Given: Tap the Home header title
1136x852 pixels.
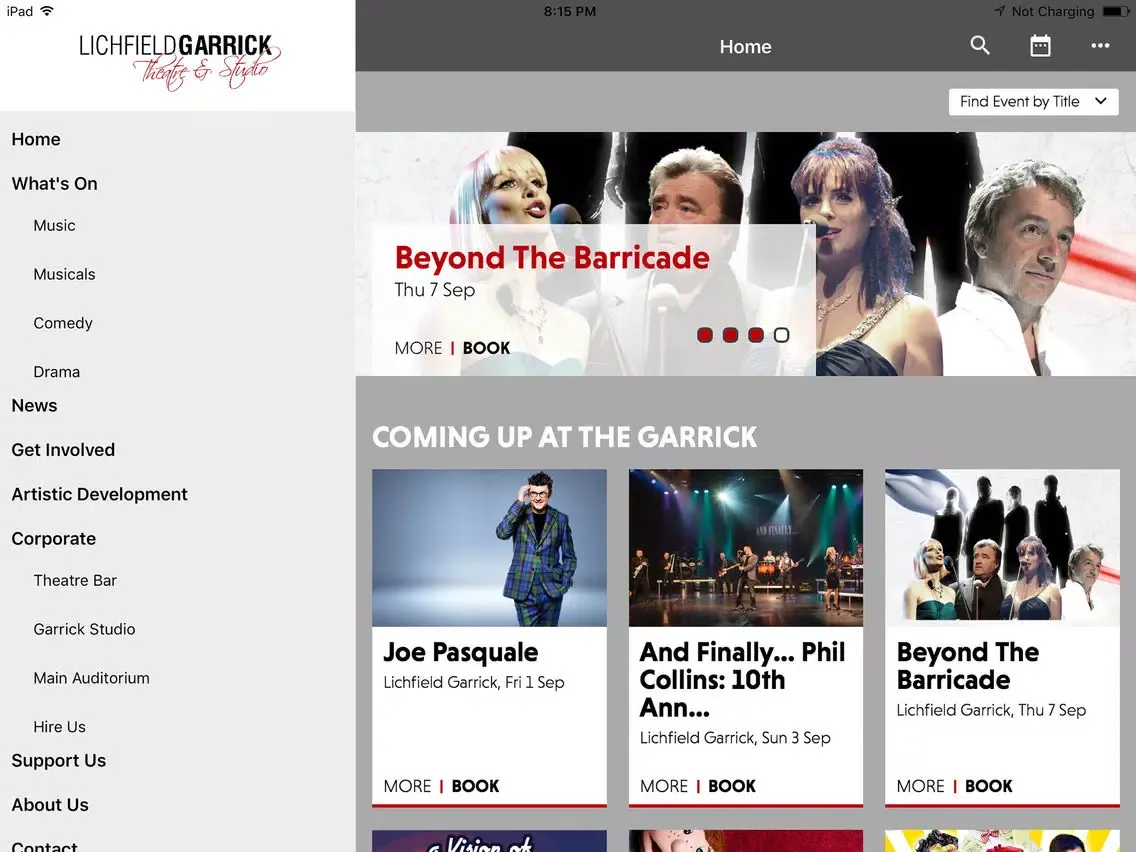Looking at the screenshot, I should pos(746,46).
